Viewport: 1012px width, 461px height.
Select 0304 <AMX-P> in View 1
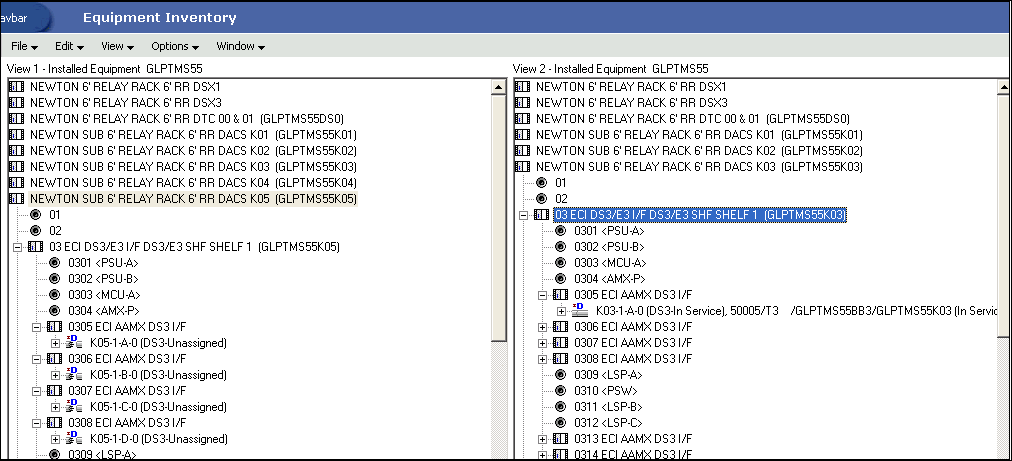click(104, 311)
